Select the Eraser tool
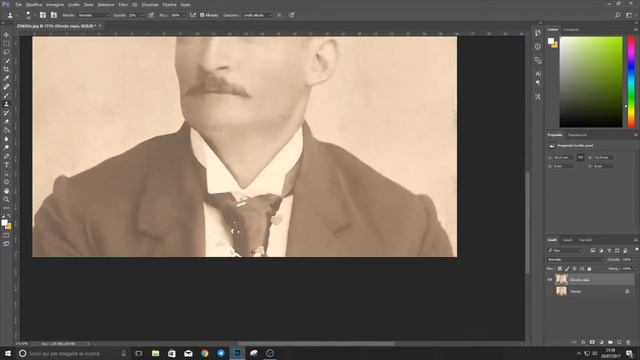The height and width of the screenshot is (360, 640). pos(6,121)
